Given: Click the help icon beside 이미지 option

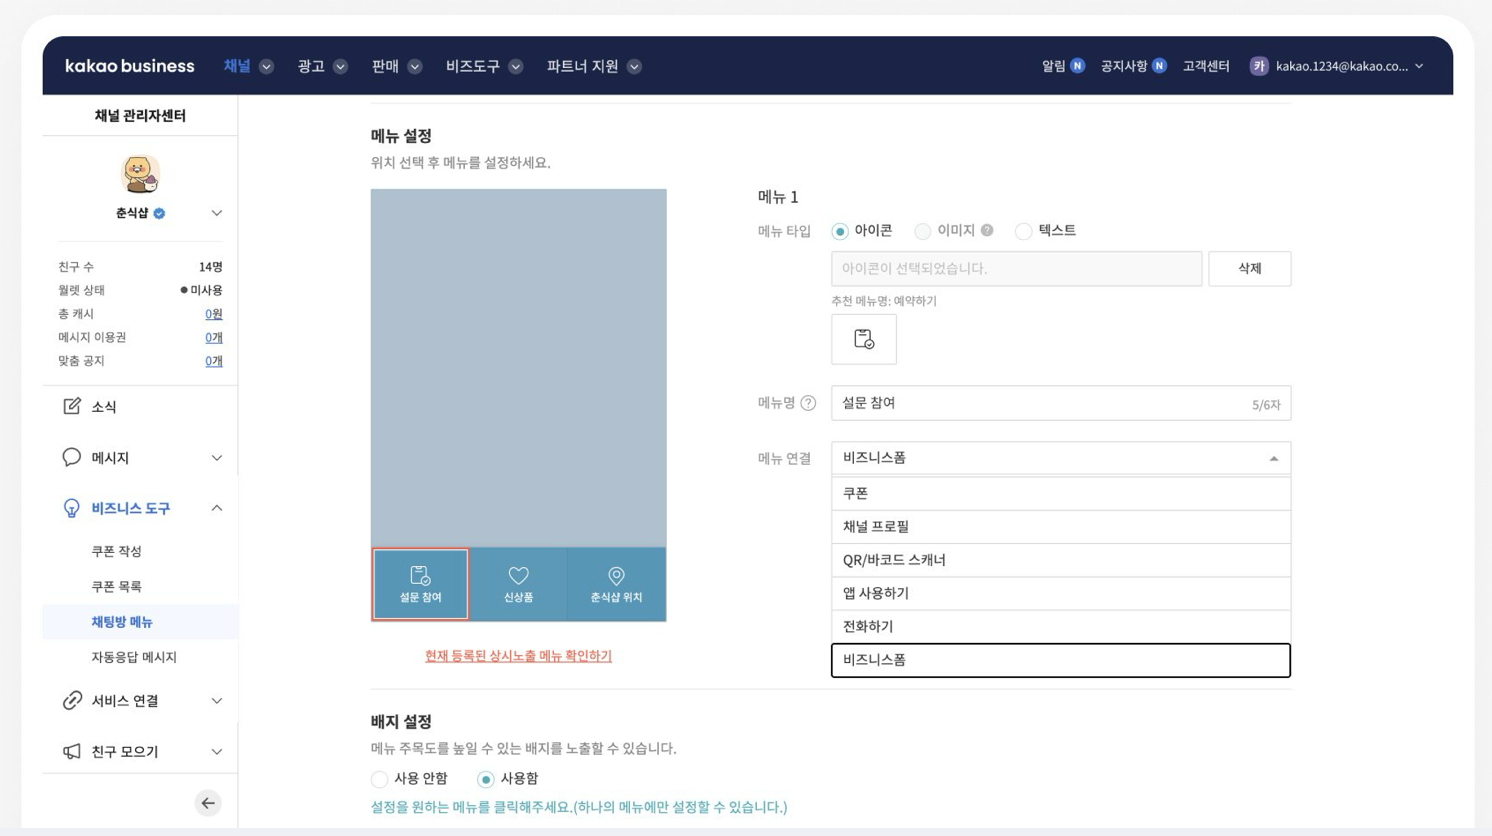Looking at the screenshot, I should [987, 230].
